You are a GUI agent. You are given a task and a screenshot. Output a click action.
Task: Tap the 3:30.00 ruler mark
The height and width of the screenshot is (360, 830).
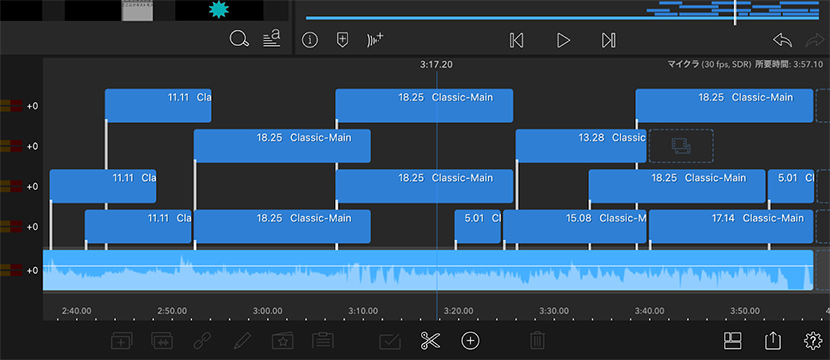coord(554,311)
